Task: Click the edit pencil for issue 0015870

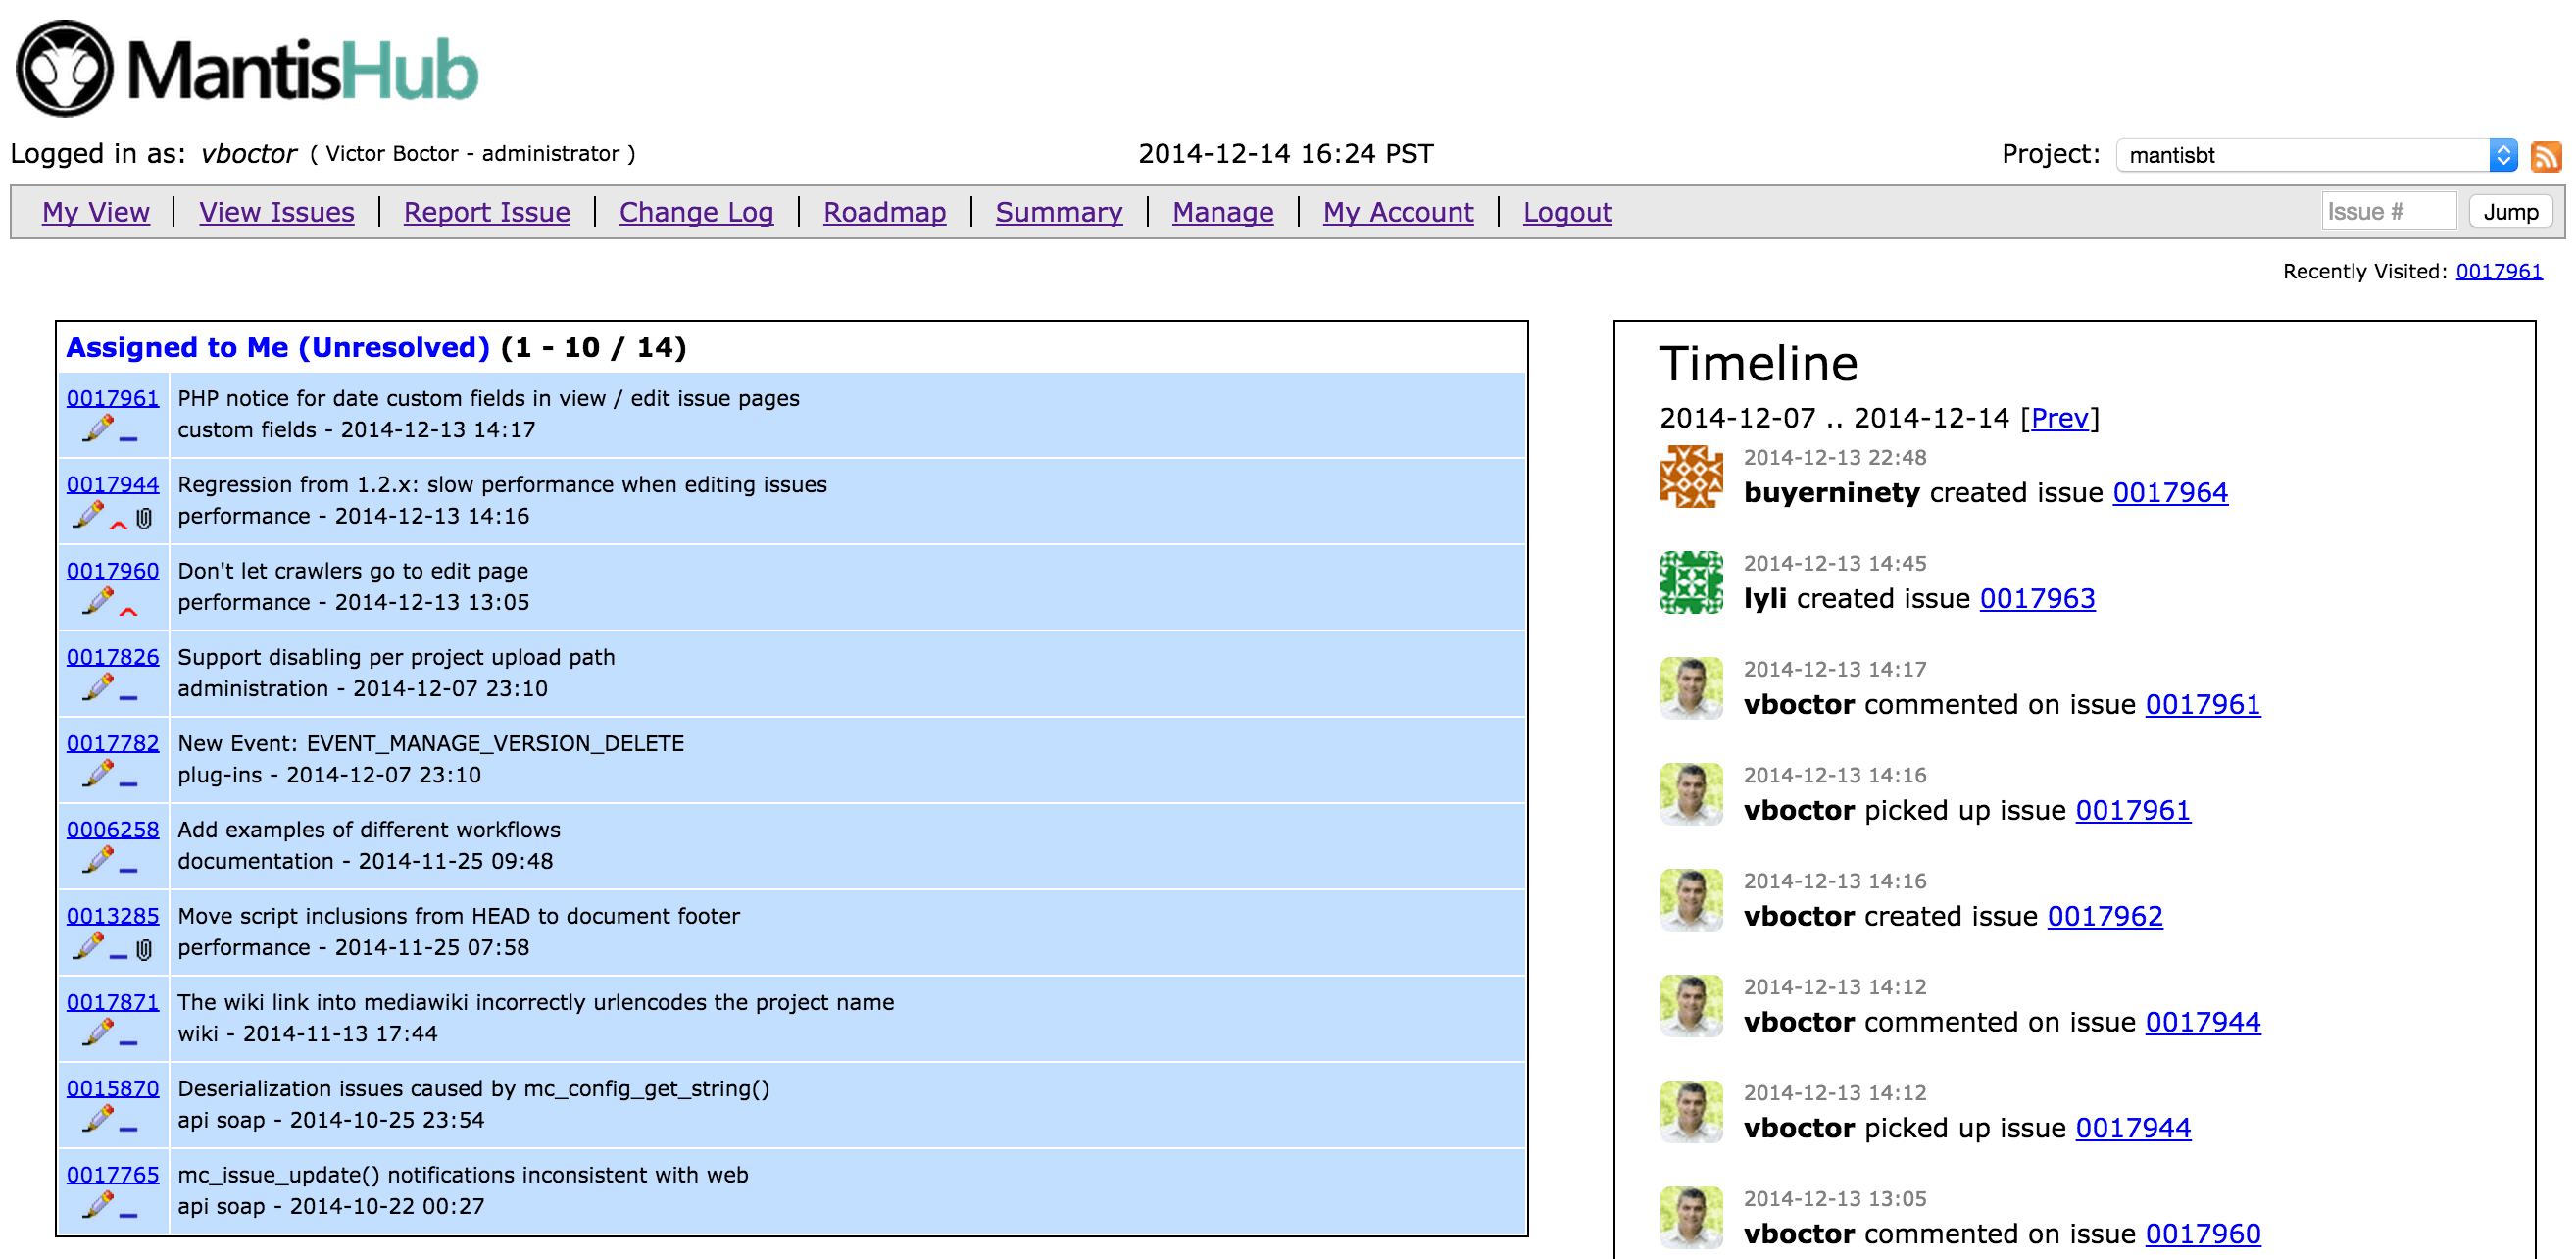Action: click(97, 1119)
